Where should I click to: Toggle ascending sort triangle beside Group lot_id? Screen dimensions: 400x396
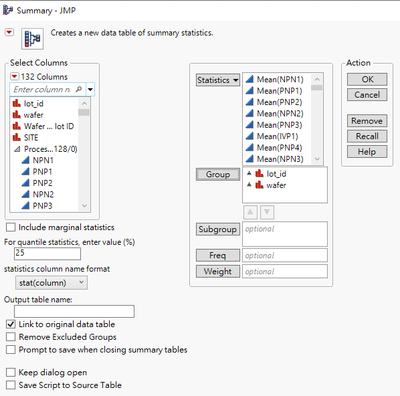[249, 173]
